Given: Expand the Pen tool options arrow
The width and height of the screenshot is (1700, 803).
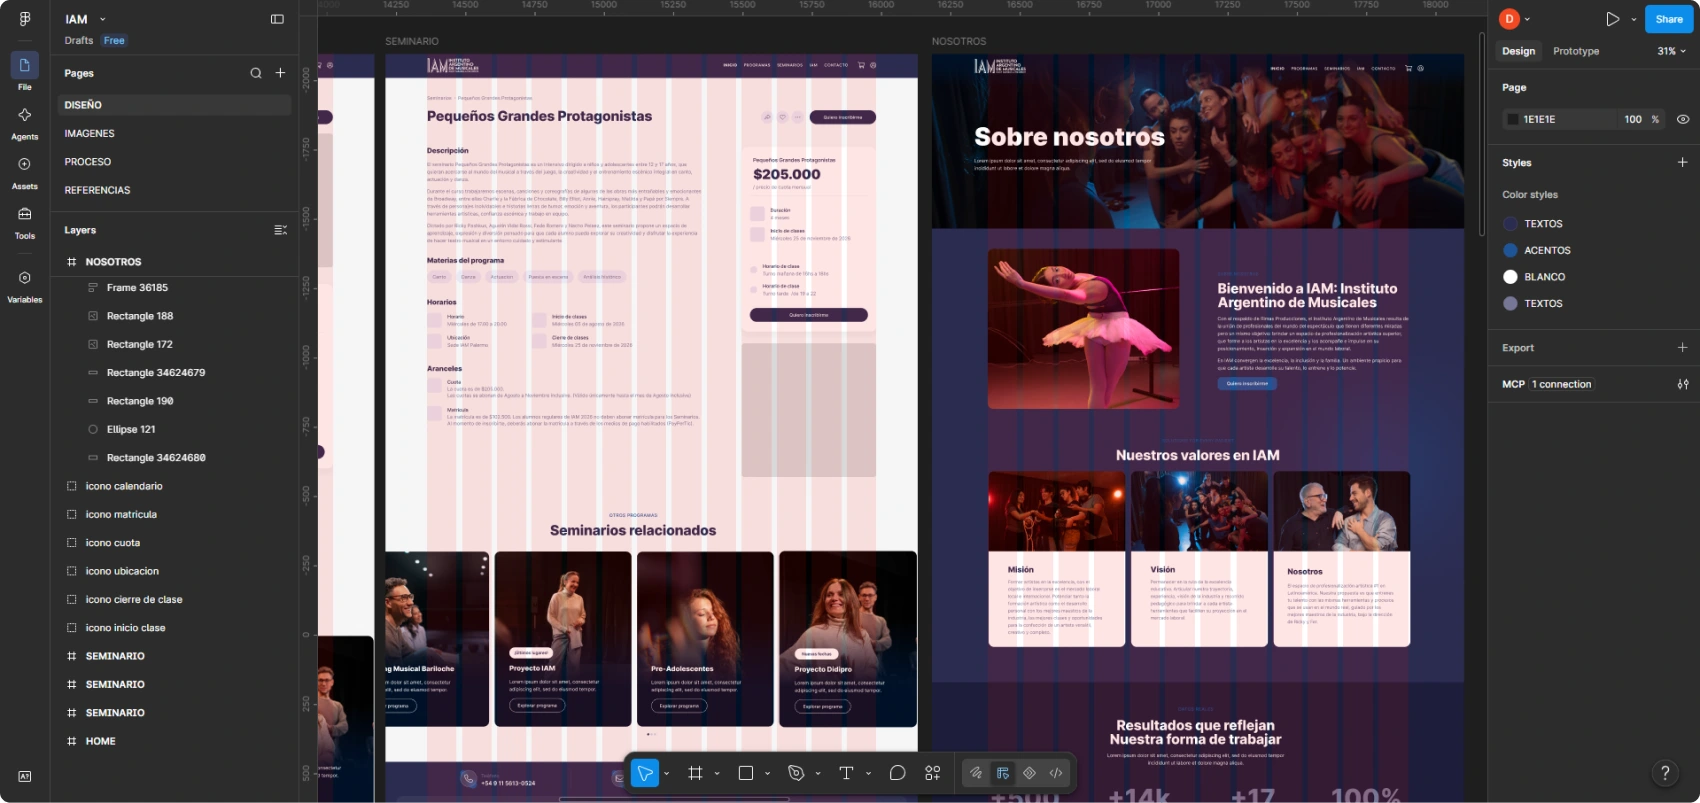Looking at the screenshot, I should pyautogui.click(x=818, y=773).
